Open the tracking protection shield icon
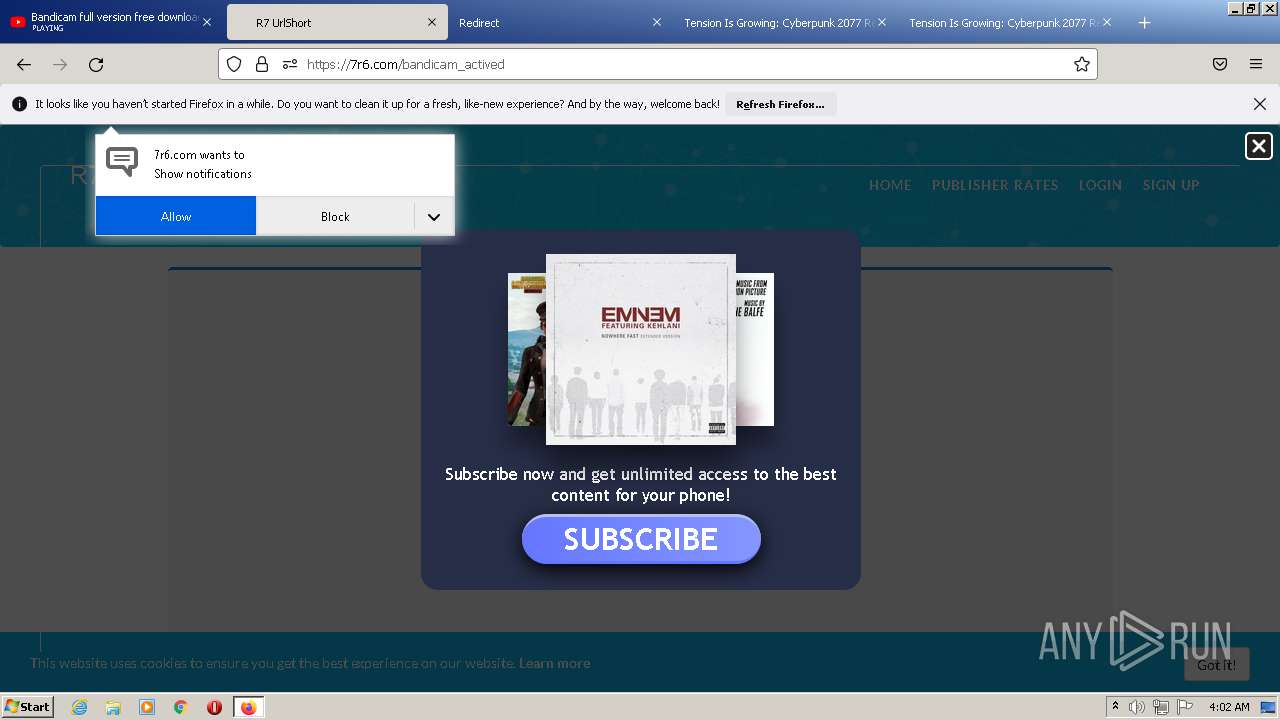 [234, 64]
